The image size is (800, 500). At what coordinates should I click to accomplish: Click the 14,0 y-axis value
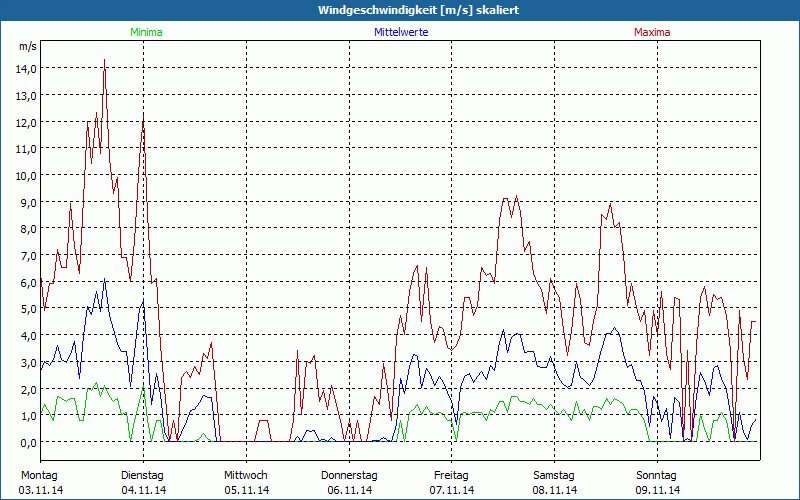(26, 68)
